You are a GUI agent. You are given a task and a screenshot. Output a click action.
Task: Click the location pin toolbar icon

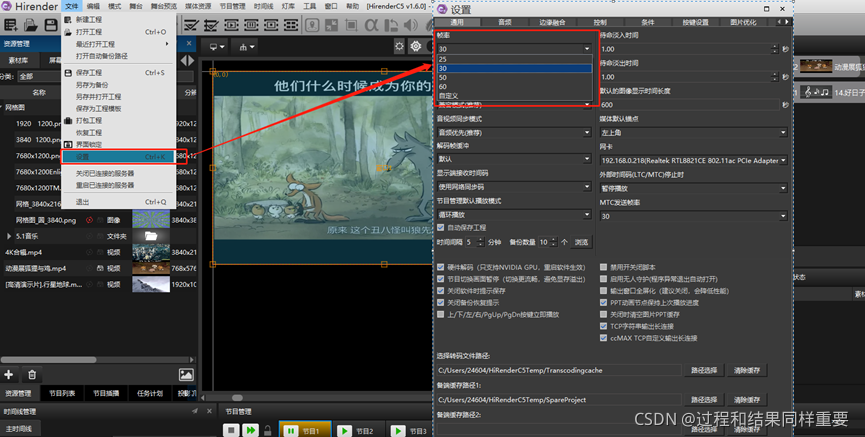312,25
